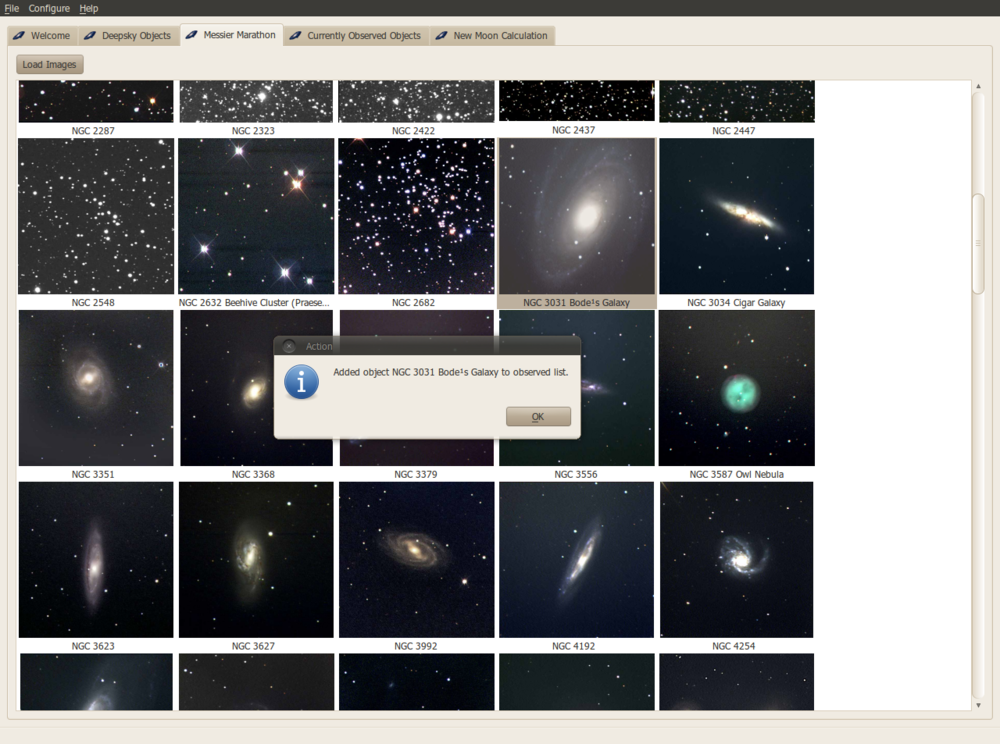The width and height of the screenshot is (1000, 744).
Task: Close the Action dialog with its X icon
Action: pos(289,347)
